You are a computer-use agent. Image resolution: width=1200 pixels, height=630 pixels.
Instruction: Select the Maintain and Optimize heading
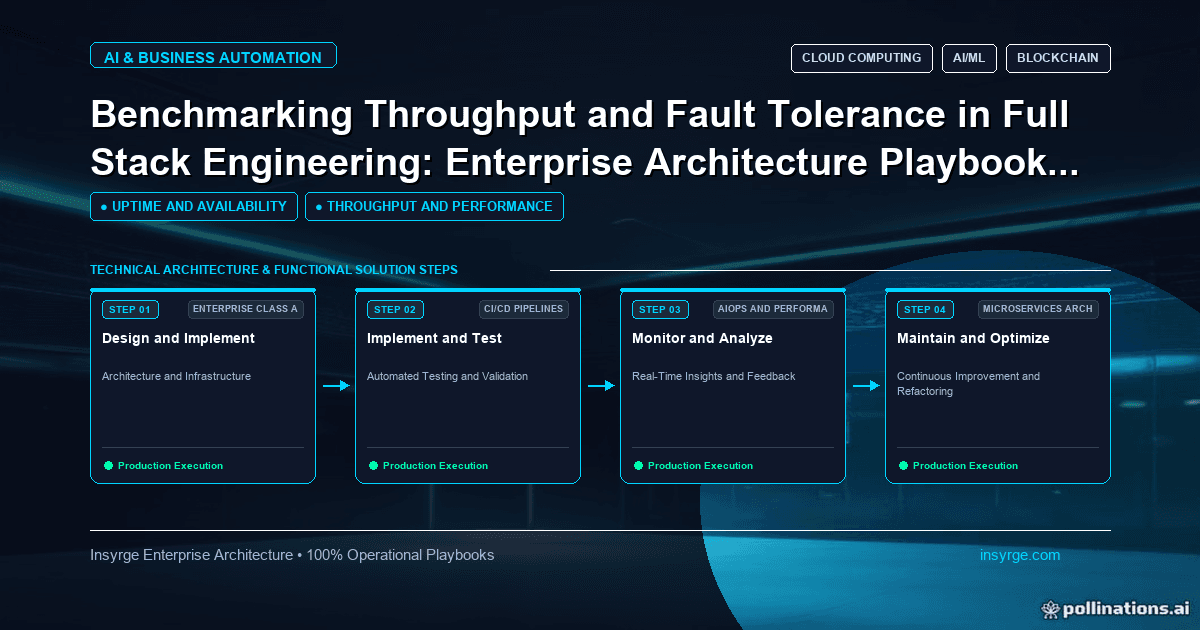(x=973, y=338)
